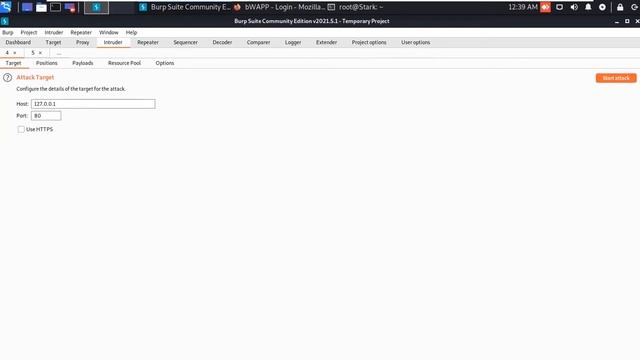The height and width of the screenshot is (360, 640).
Task: Switch to the top-level Target tab
Action: (x=53, y=42)
